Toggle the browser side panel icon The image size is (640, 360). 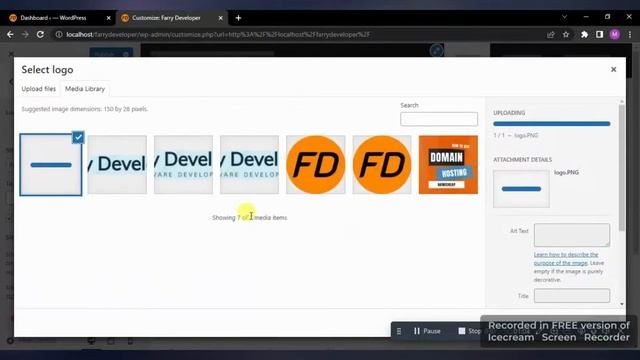(599, 35)
